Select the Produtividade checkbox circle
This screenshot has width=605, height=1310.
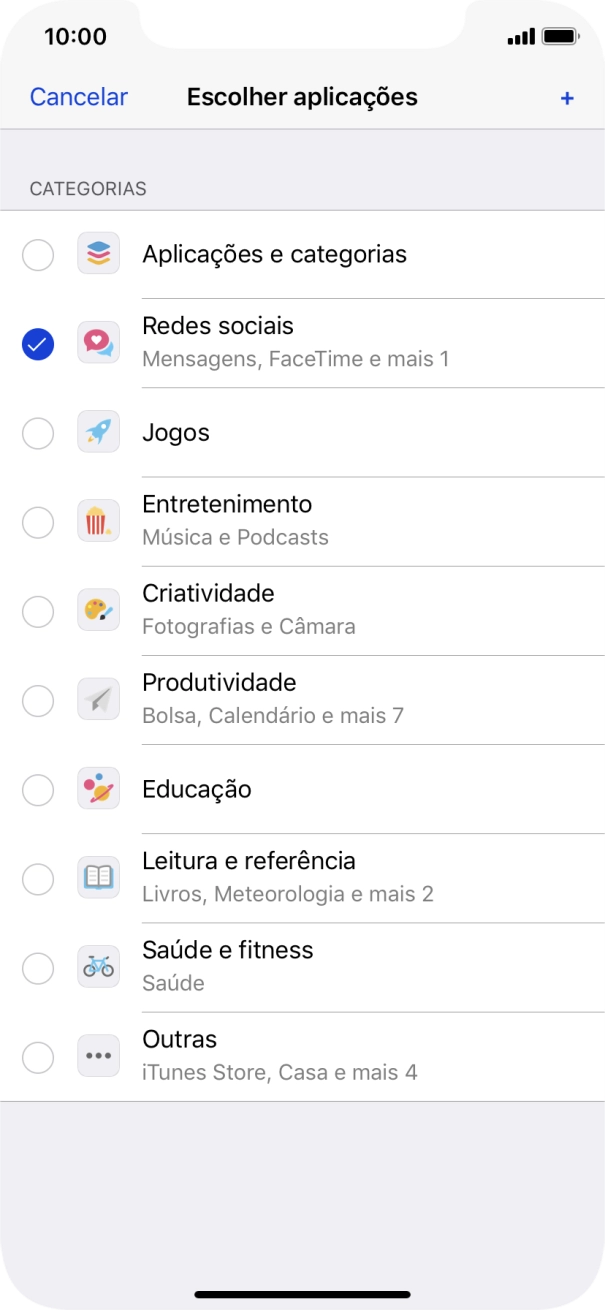pyautogui.click(x=38, y=700)
